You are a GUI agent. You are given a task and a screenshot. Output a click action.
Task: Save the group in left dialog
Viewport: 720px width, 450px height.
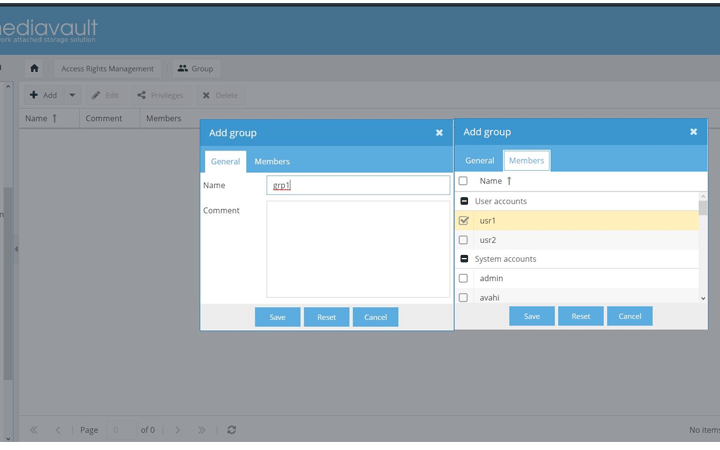tap(277, 317)
